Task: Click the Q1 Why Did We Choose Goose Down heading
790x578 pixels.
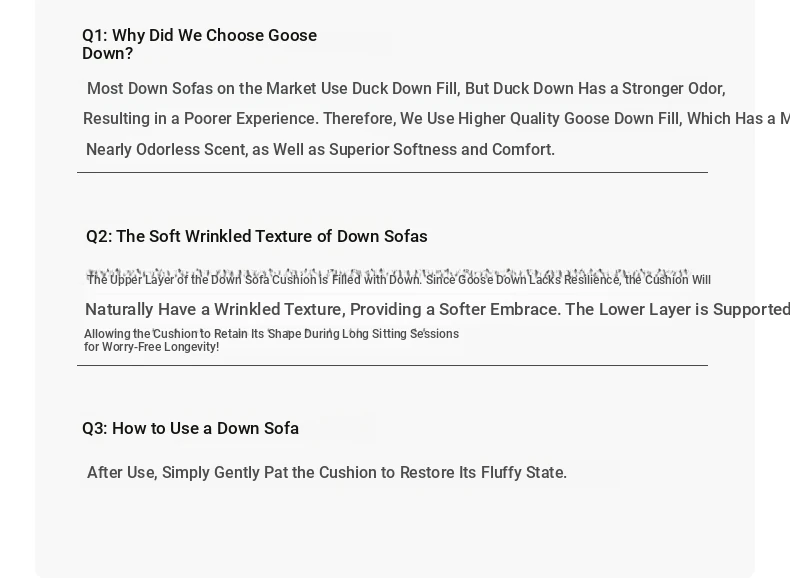Action: click(200, 44)
